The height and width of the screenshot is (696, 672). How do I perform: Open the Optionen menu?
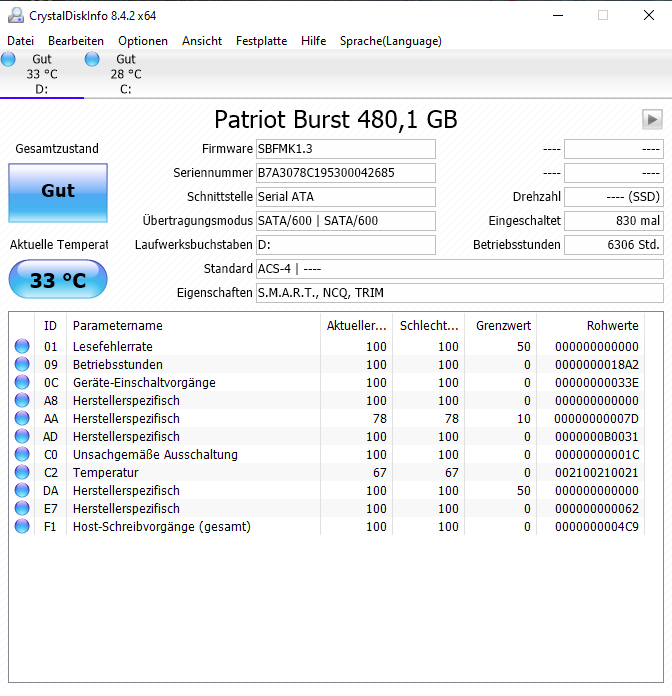[143, 41]
